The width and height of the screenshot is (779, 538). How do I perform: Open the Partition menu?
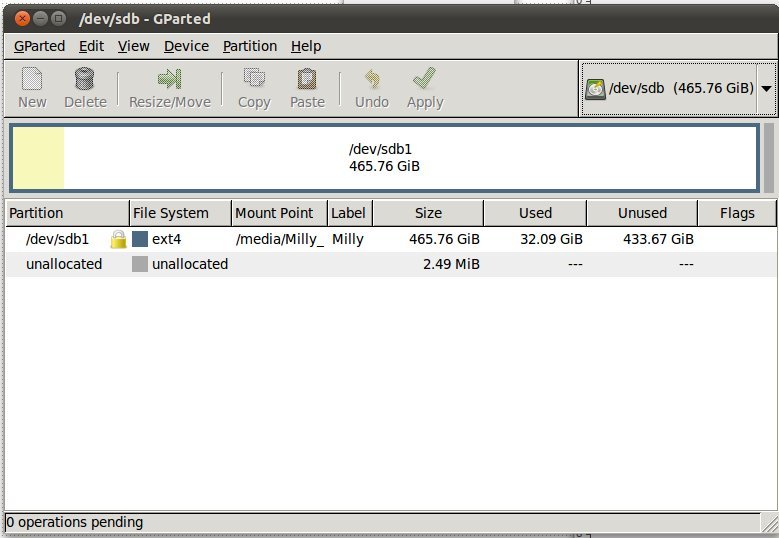point(250,46)
